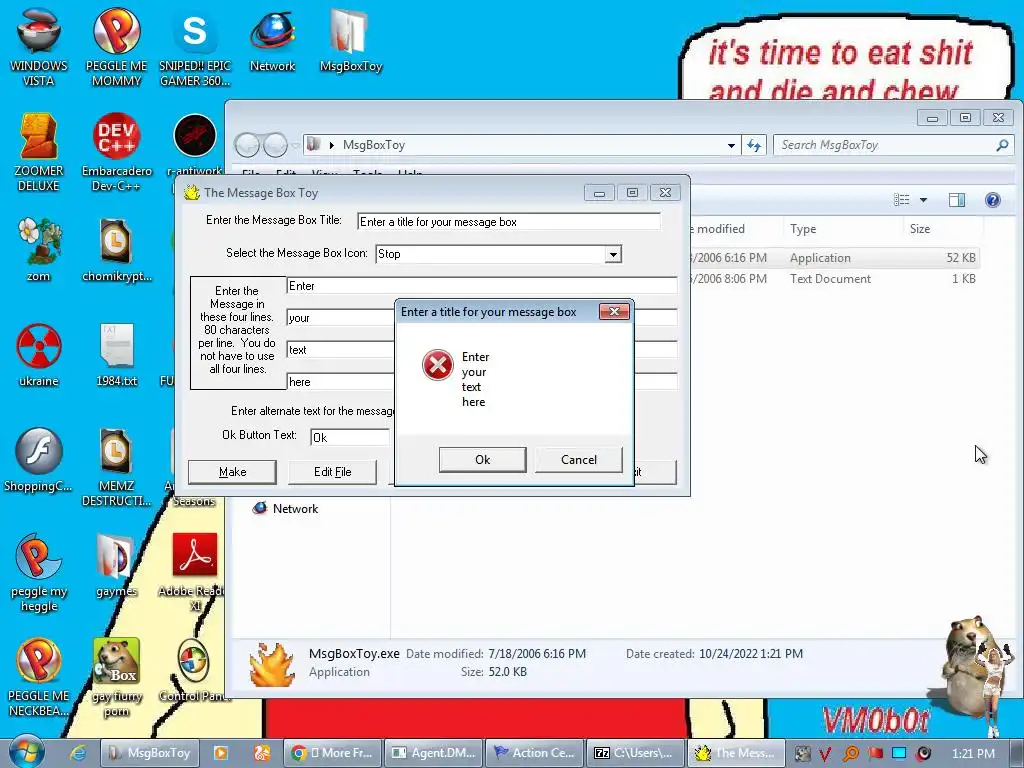Open the peggle my heggle icon
This screenshot has width=1024, height=768.
pyautogui.click(x=39, y=572)
